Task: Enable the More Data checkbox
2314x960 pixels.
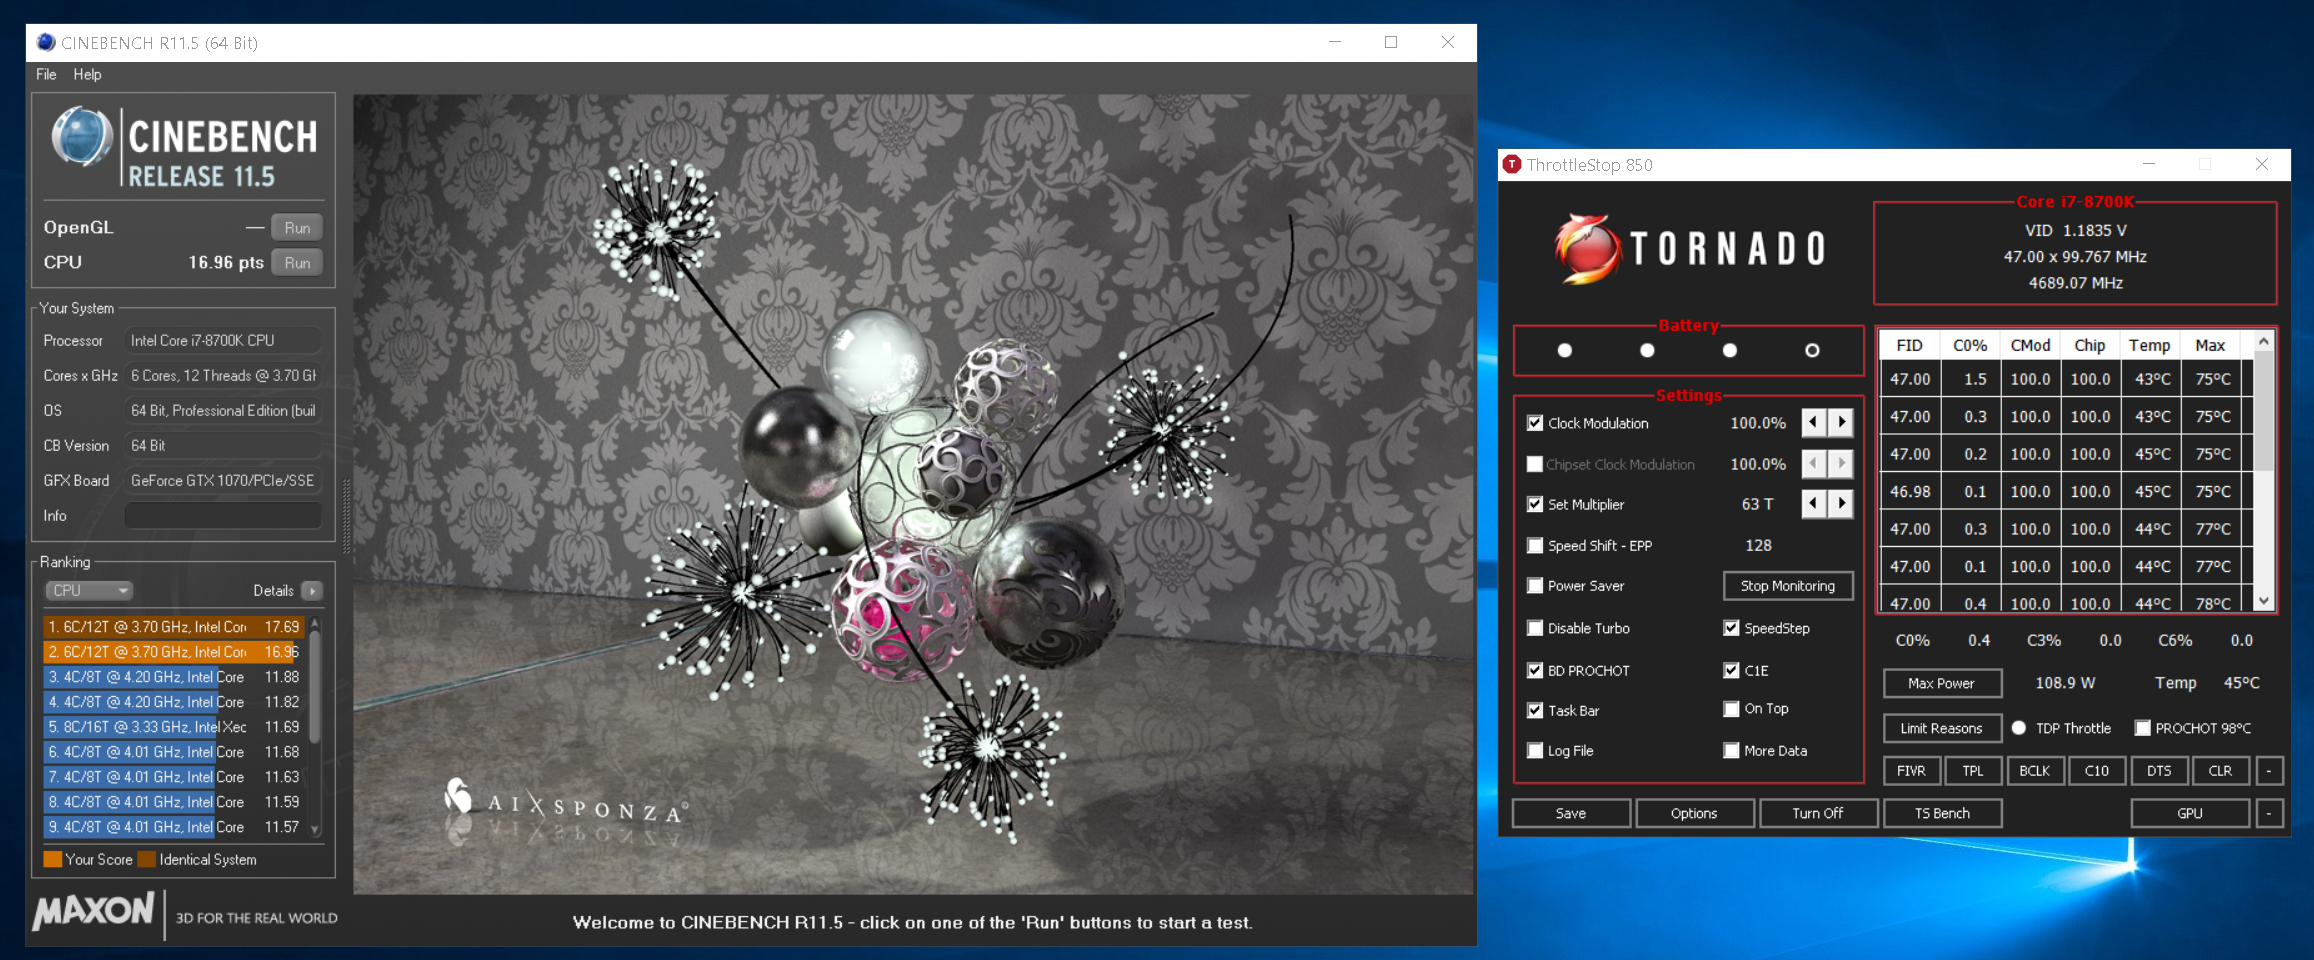Action: pyautogui.click(x=1731, y=750)
